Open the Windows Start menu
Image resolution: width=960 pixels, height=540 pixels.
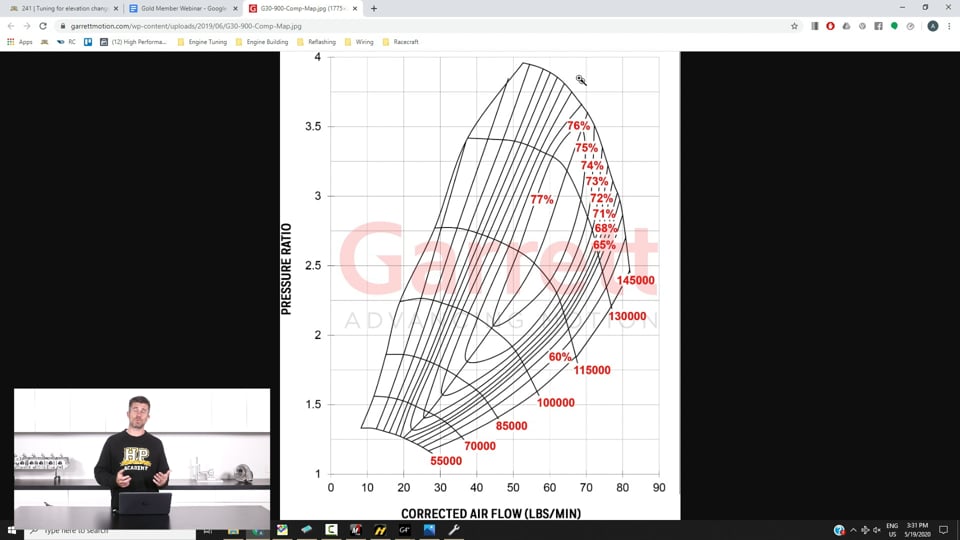(x=12, y=530)
